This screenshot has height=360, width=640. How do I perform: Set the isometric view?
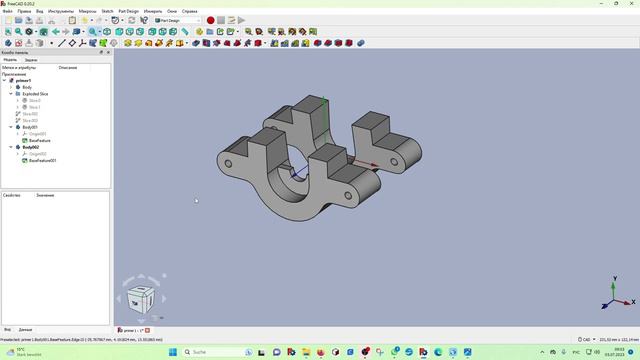tap(107, 31)
